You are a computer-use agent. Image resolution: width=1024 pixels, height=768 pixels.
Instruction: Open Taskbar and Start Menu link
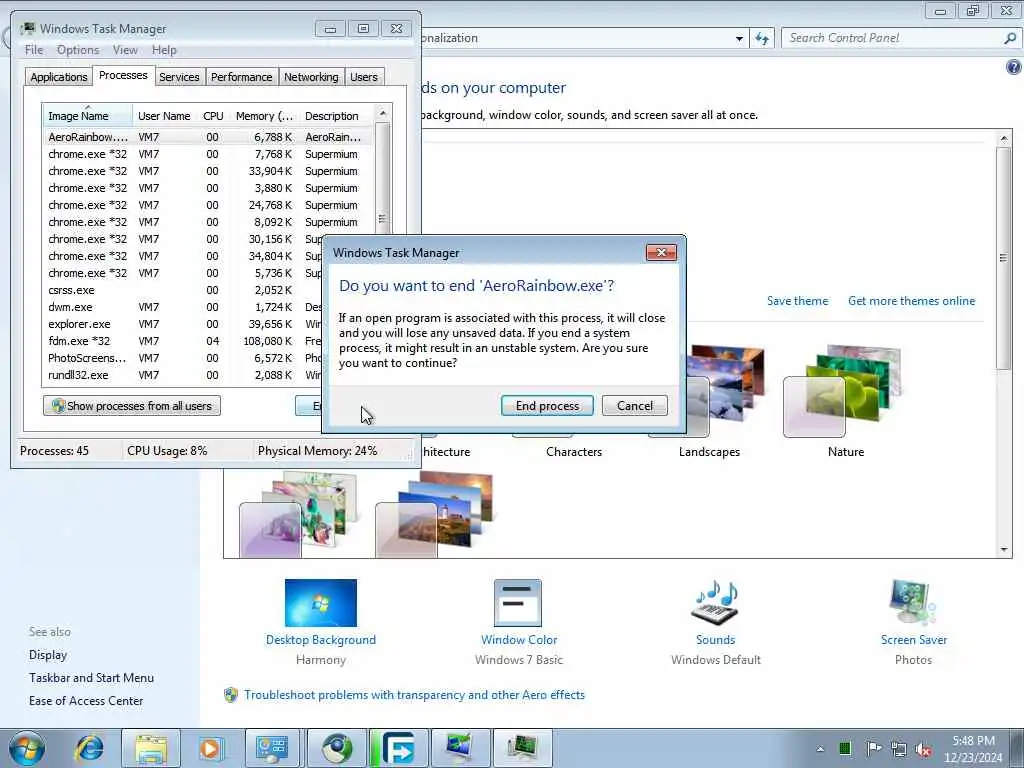tap(91, 678)
